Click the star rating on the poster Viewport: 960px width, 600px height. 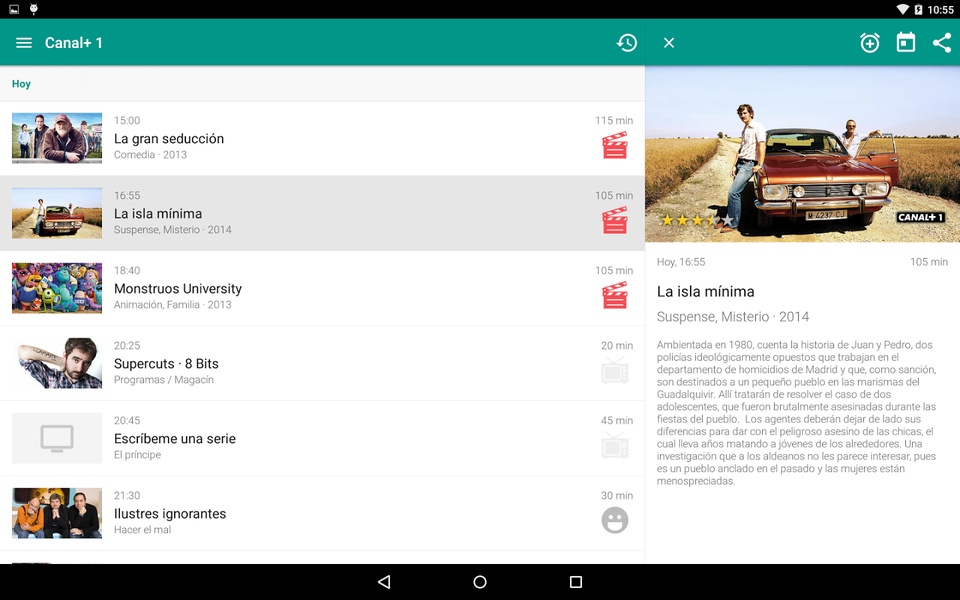click(x=697, y=220)
